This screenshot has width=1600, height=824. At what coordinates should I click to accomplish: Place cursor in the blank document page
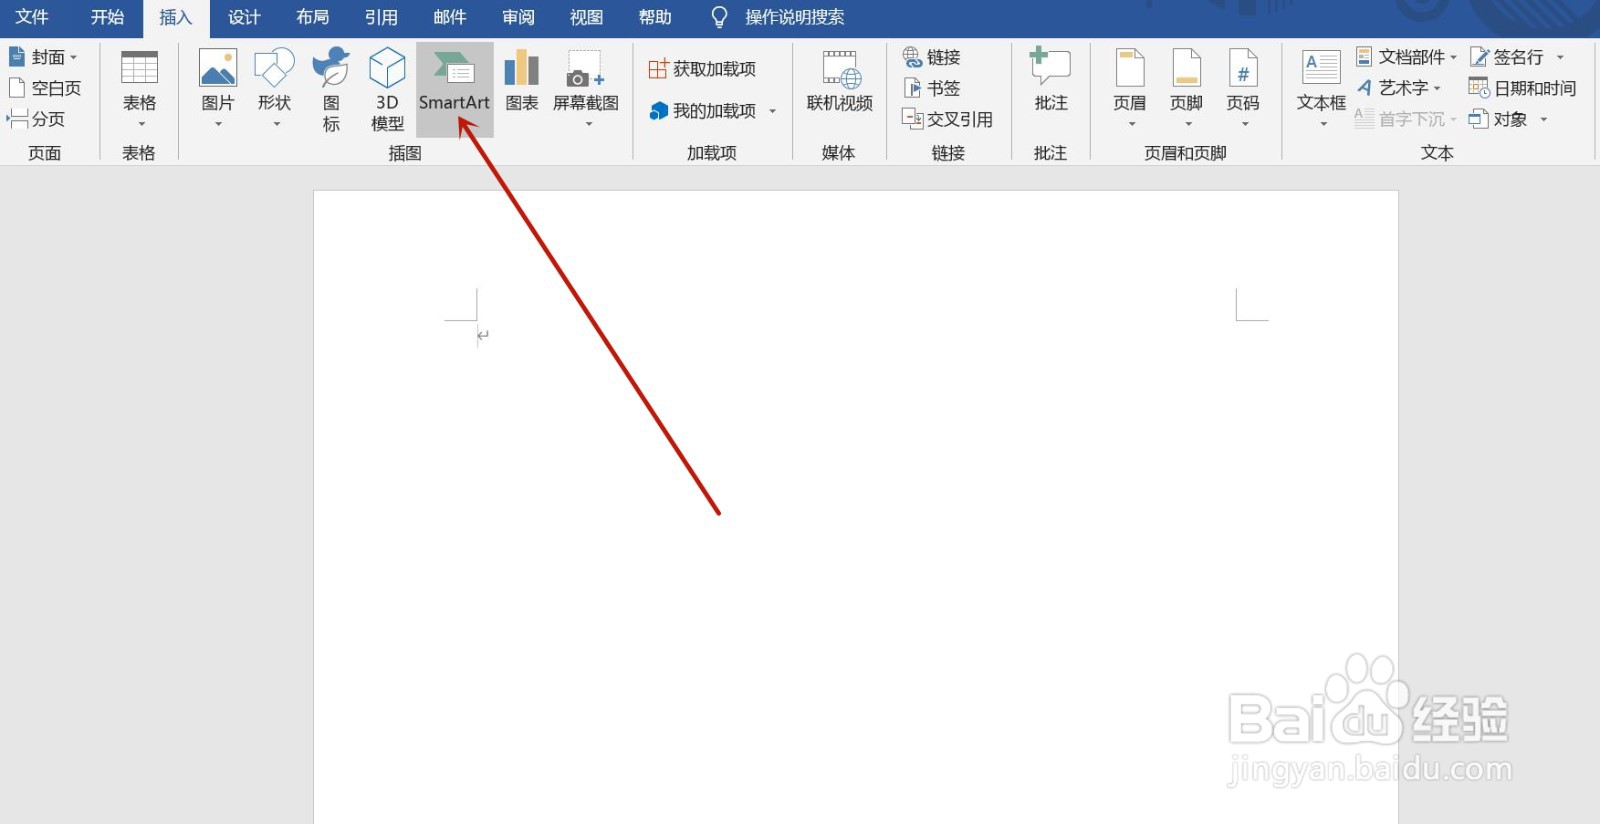pyautogui.click(x=856, y=507)
